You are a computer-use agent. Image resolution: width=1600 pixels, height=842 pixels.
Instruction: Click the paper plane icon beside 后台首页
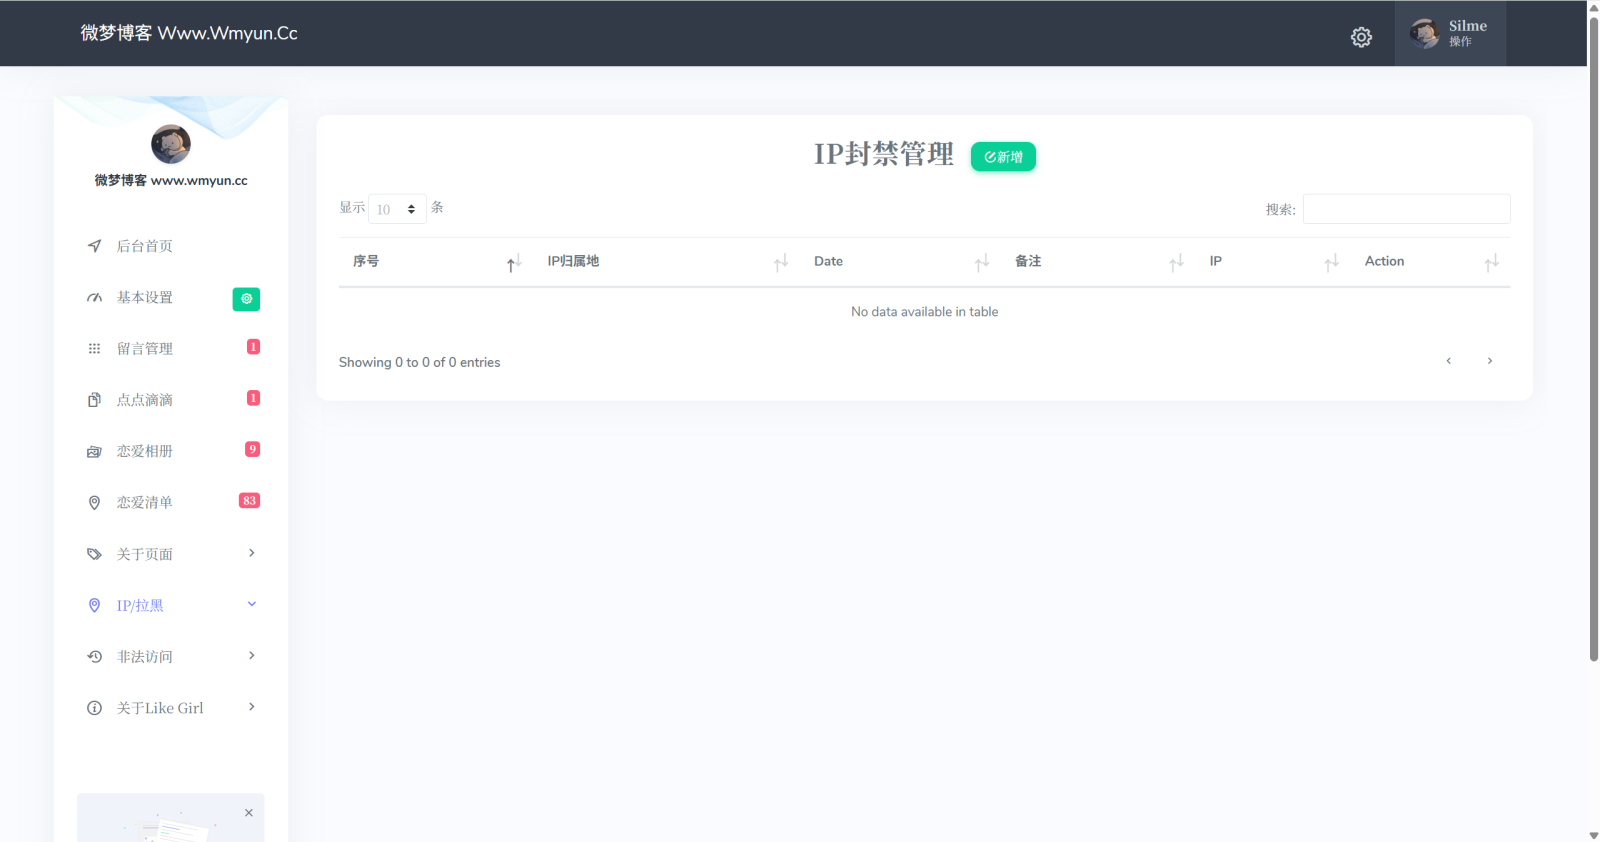point(94,246)
